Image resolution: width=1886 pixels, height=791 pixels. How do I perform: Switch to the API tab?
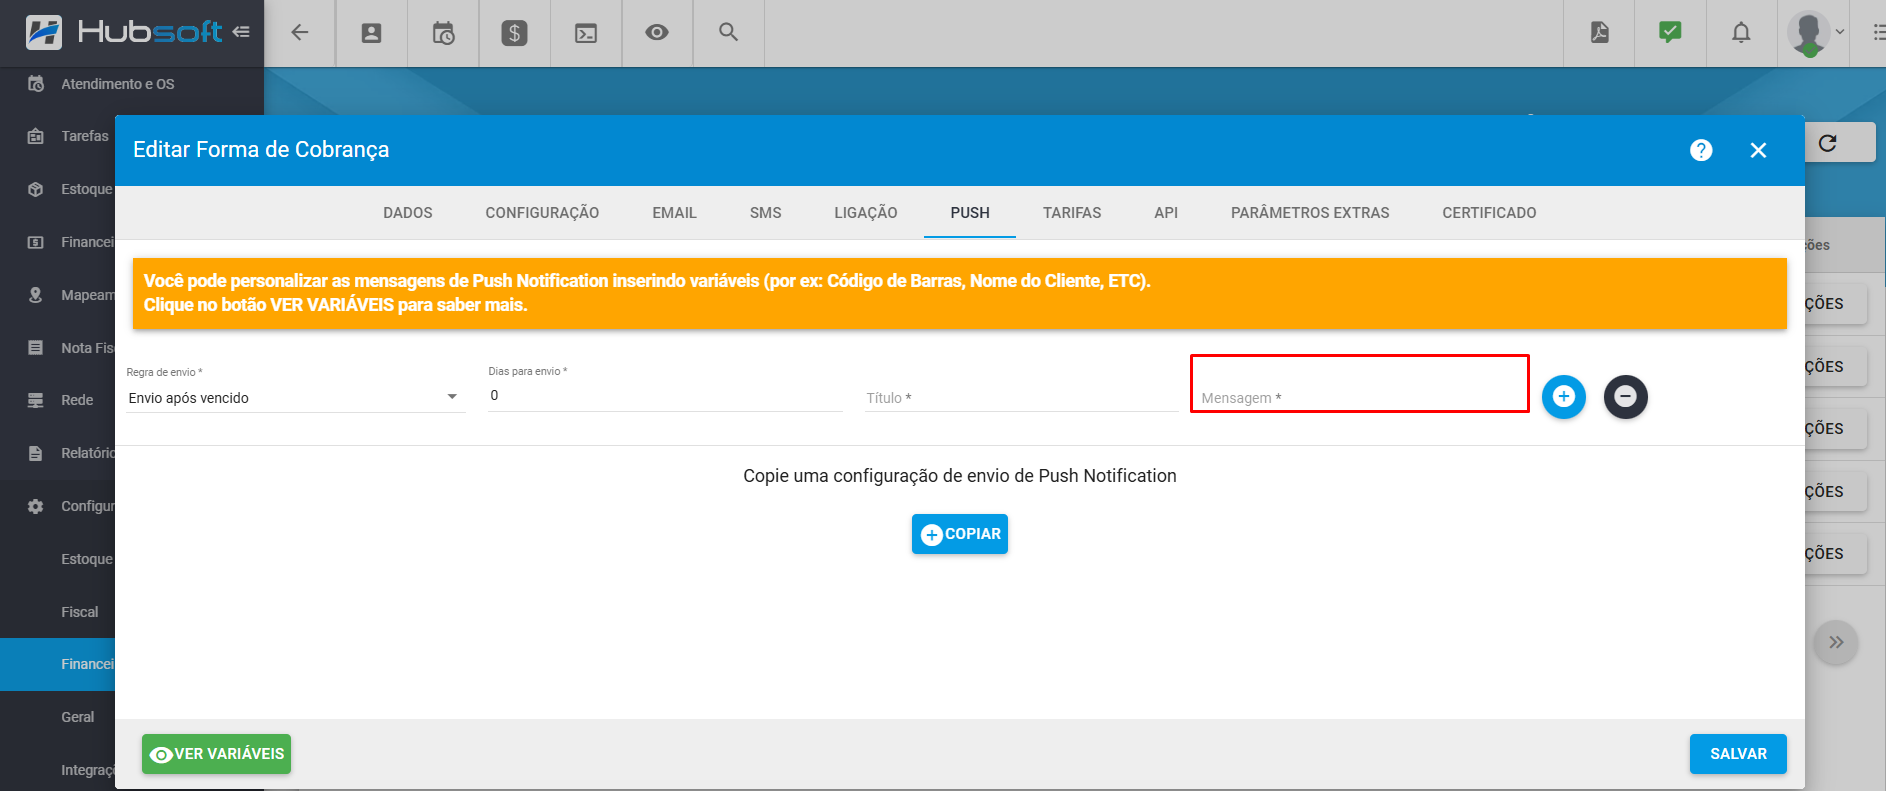coord(1166,213)
